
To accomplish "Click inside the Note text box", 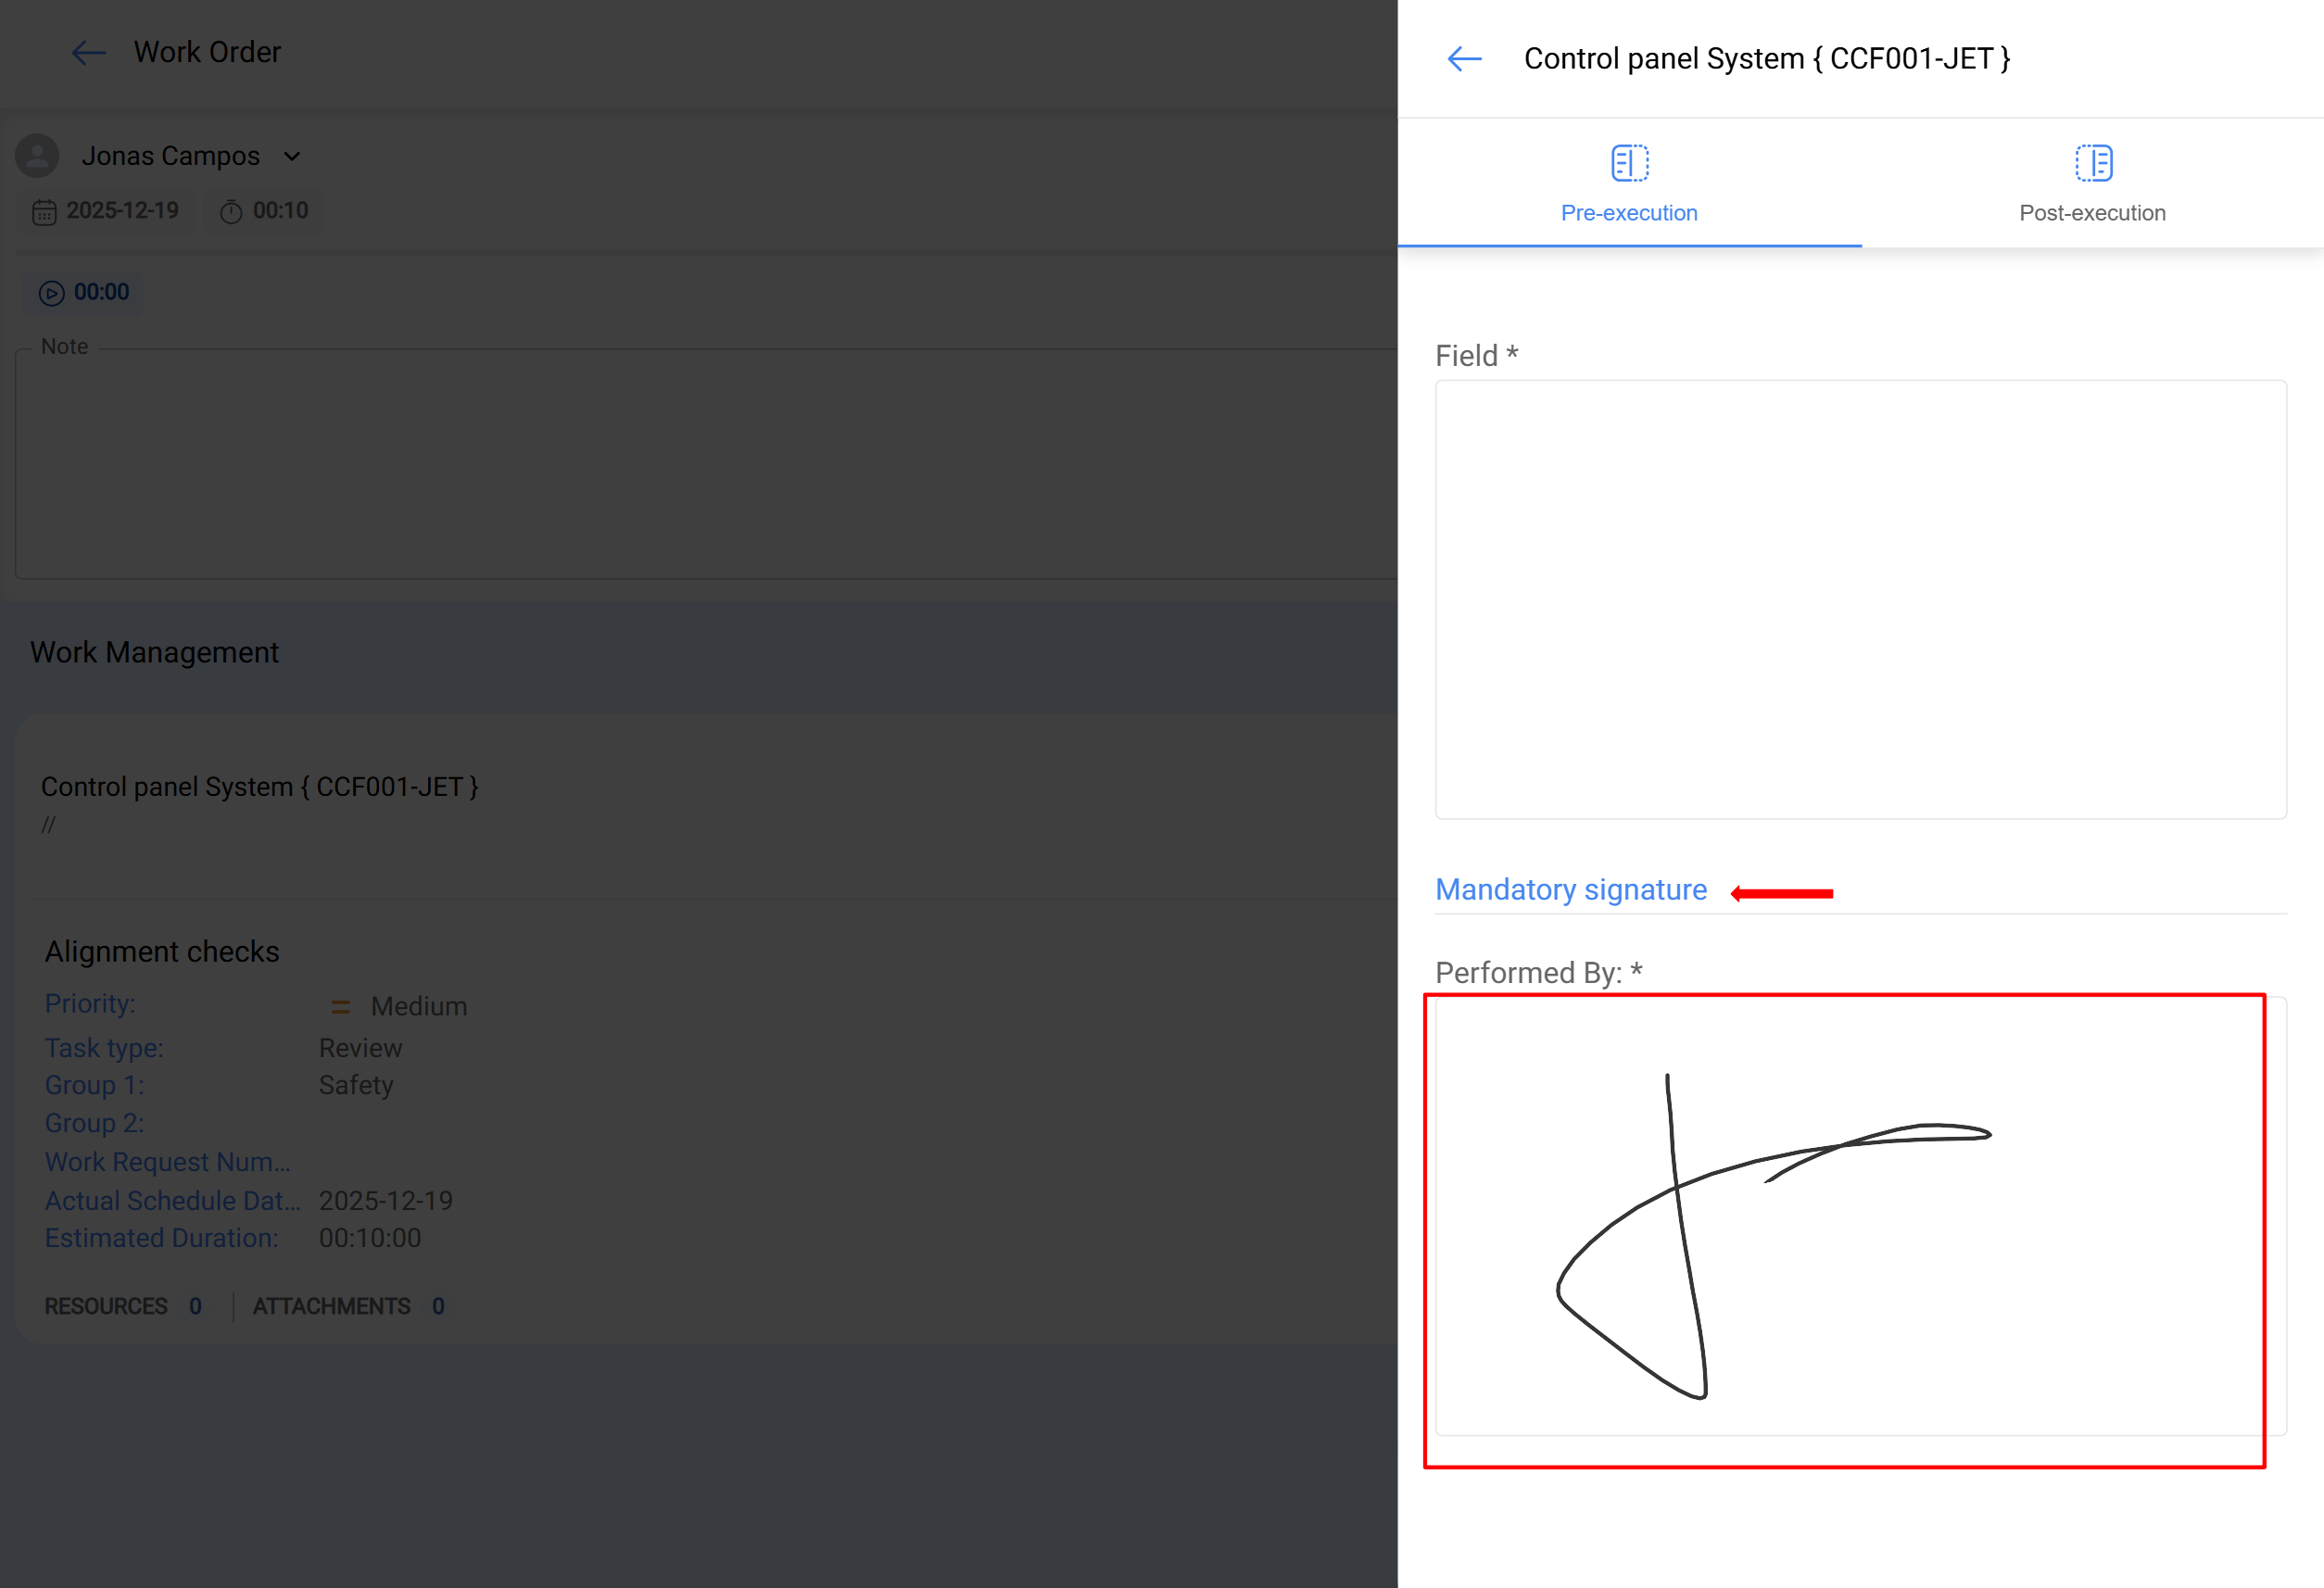I will [x=700, y=463].
